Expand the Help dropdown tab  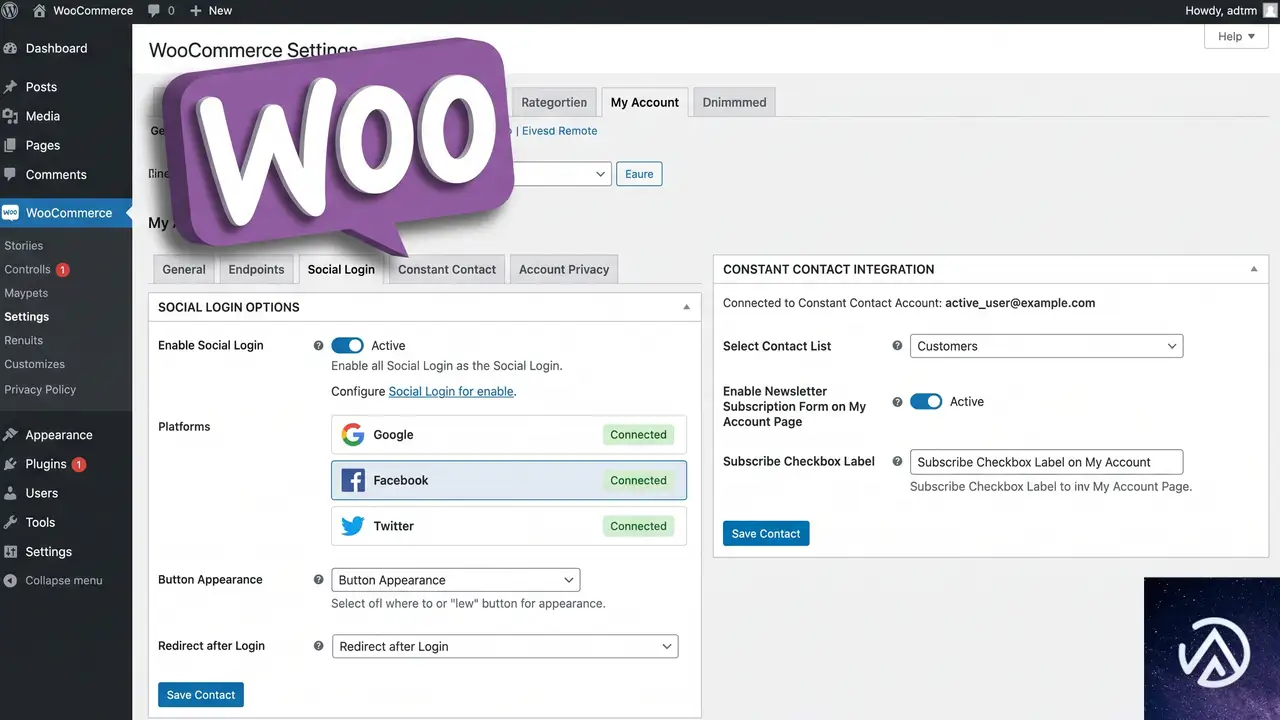[x=1236, y=37]
